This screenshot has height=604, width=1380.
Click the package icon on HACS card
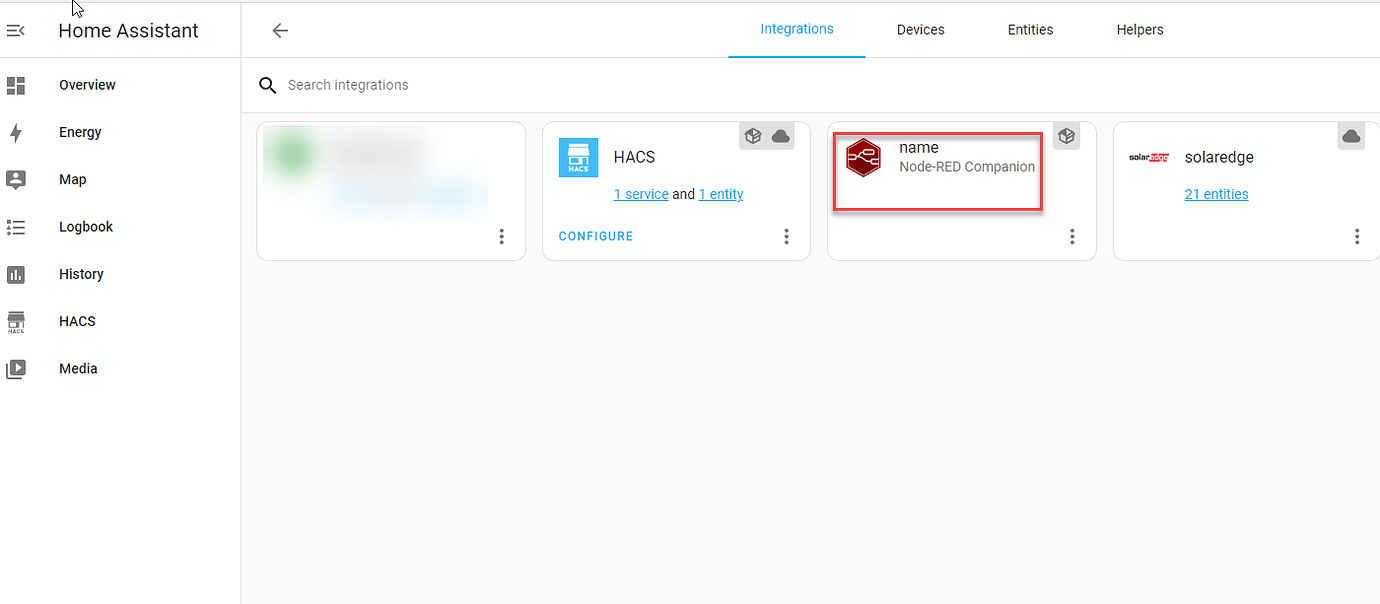[753, 135]
